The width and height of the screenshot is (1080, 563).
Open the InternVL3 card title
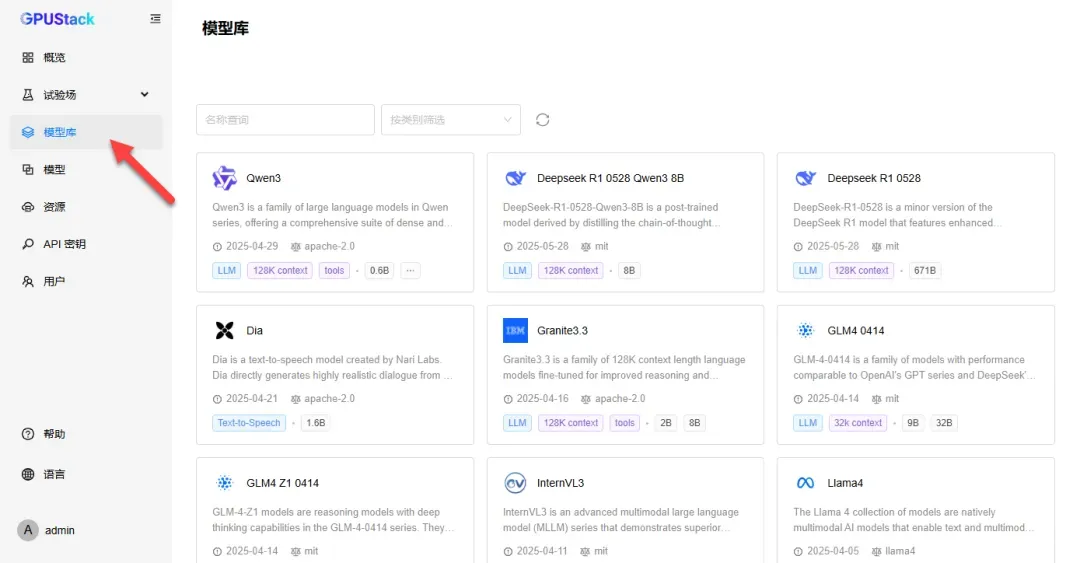tap(561, 483)
